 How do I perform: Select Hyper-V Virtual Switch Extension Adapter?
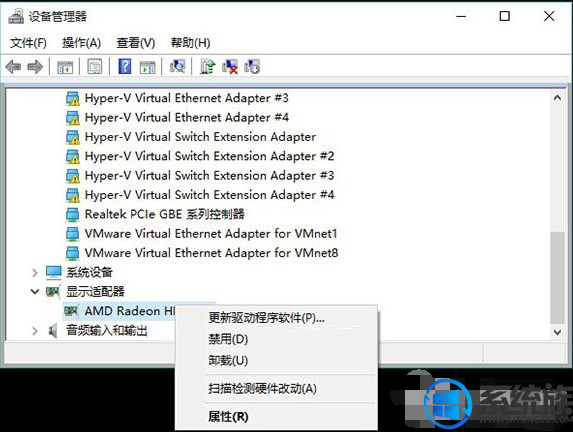pyautogui.click(x=200, y=137)
